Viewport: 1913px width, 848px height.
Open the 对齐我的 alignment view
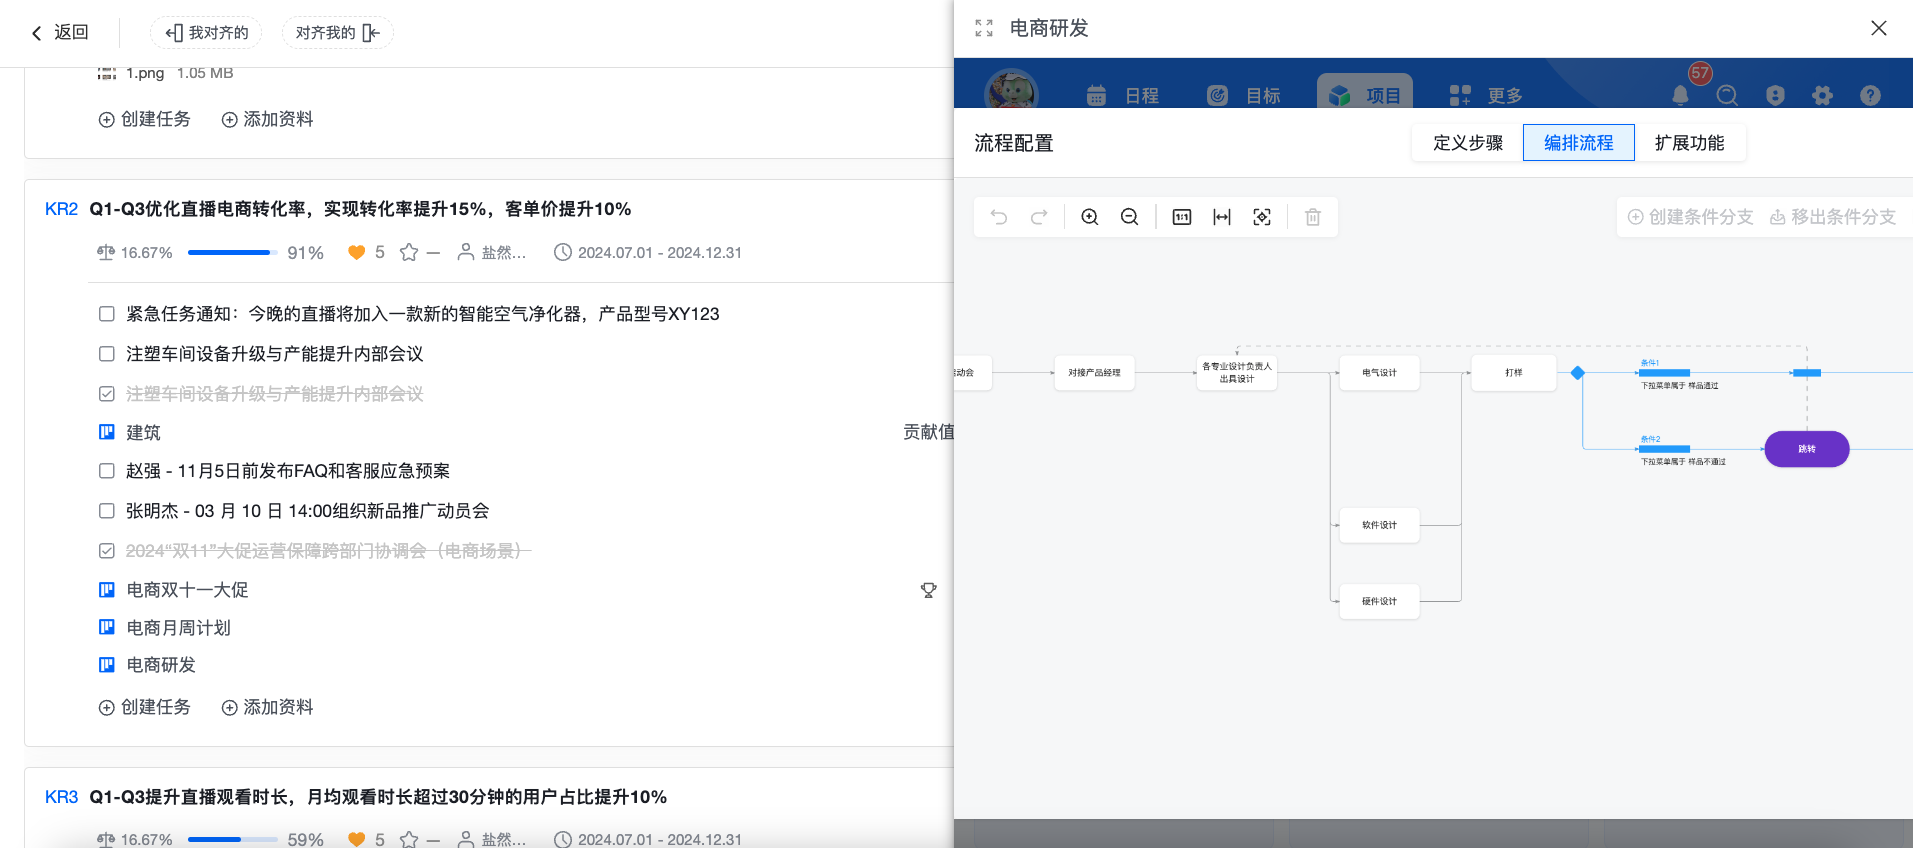[338, 32]
